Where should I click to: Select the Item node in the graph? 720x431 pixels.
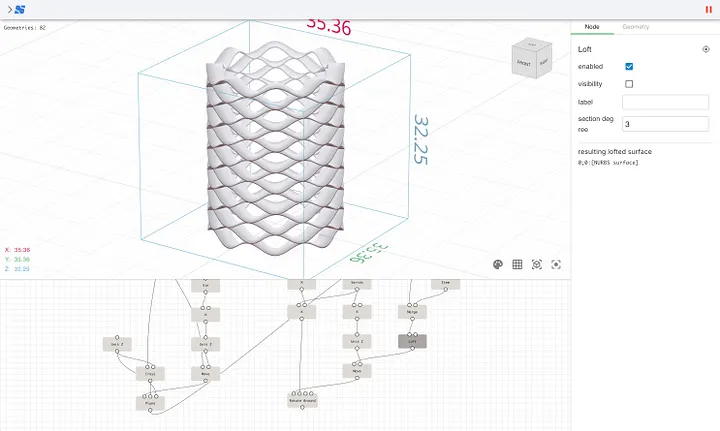(445, 283)
